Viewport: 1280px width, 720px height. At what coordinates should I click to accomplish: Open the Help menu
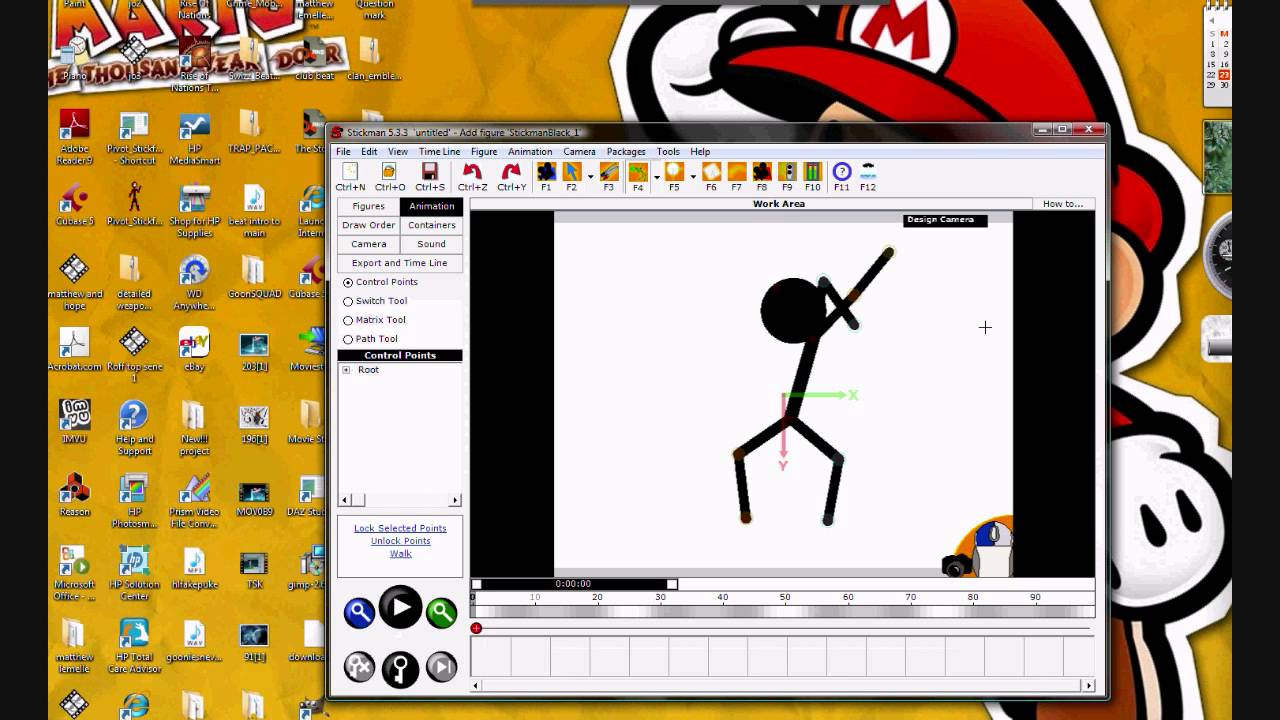pyautogui.click(x=700, y=152)
